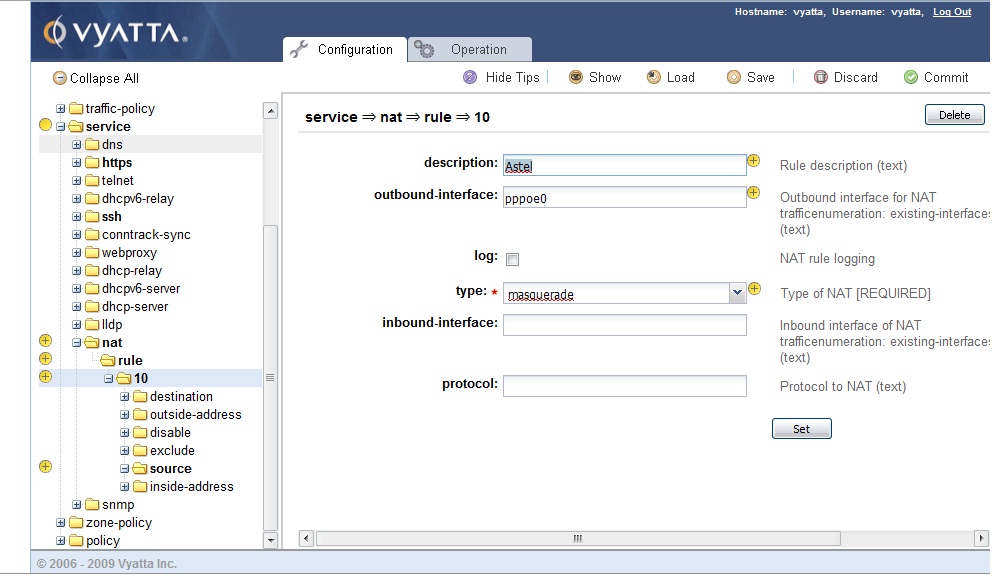Click the description field containing Astel
This screenshot has height=576, width=992.
click(x=624, y=165)
